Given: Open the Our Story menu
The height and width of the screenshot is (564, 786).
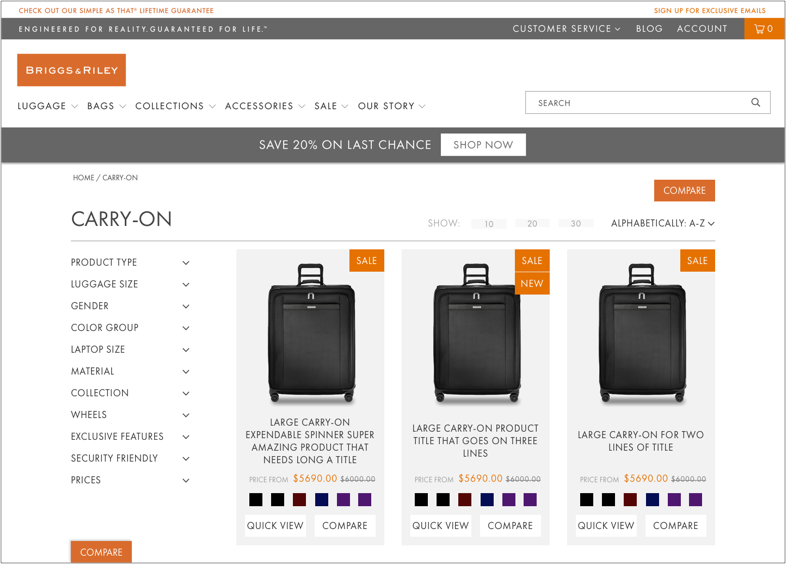Looking at the screenshot, I should [391, 106].
